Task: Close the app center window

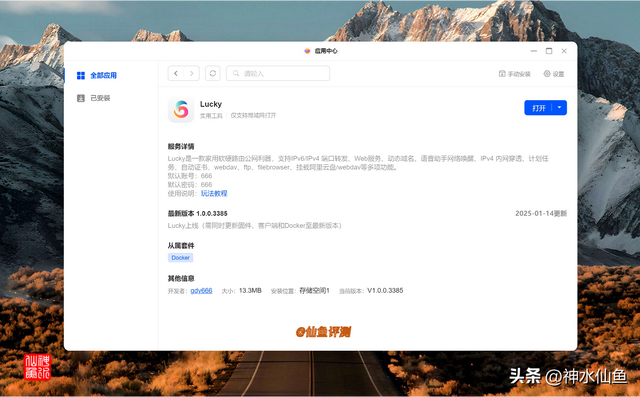Action: click(x=564, y=51)
